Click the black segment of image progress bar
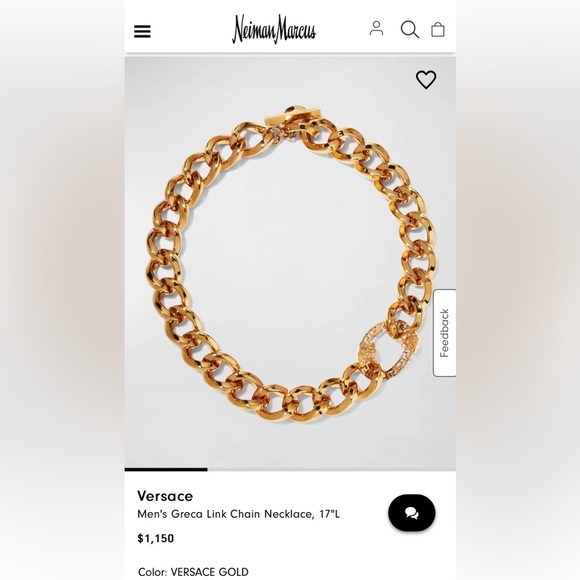 point(166,469)
